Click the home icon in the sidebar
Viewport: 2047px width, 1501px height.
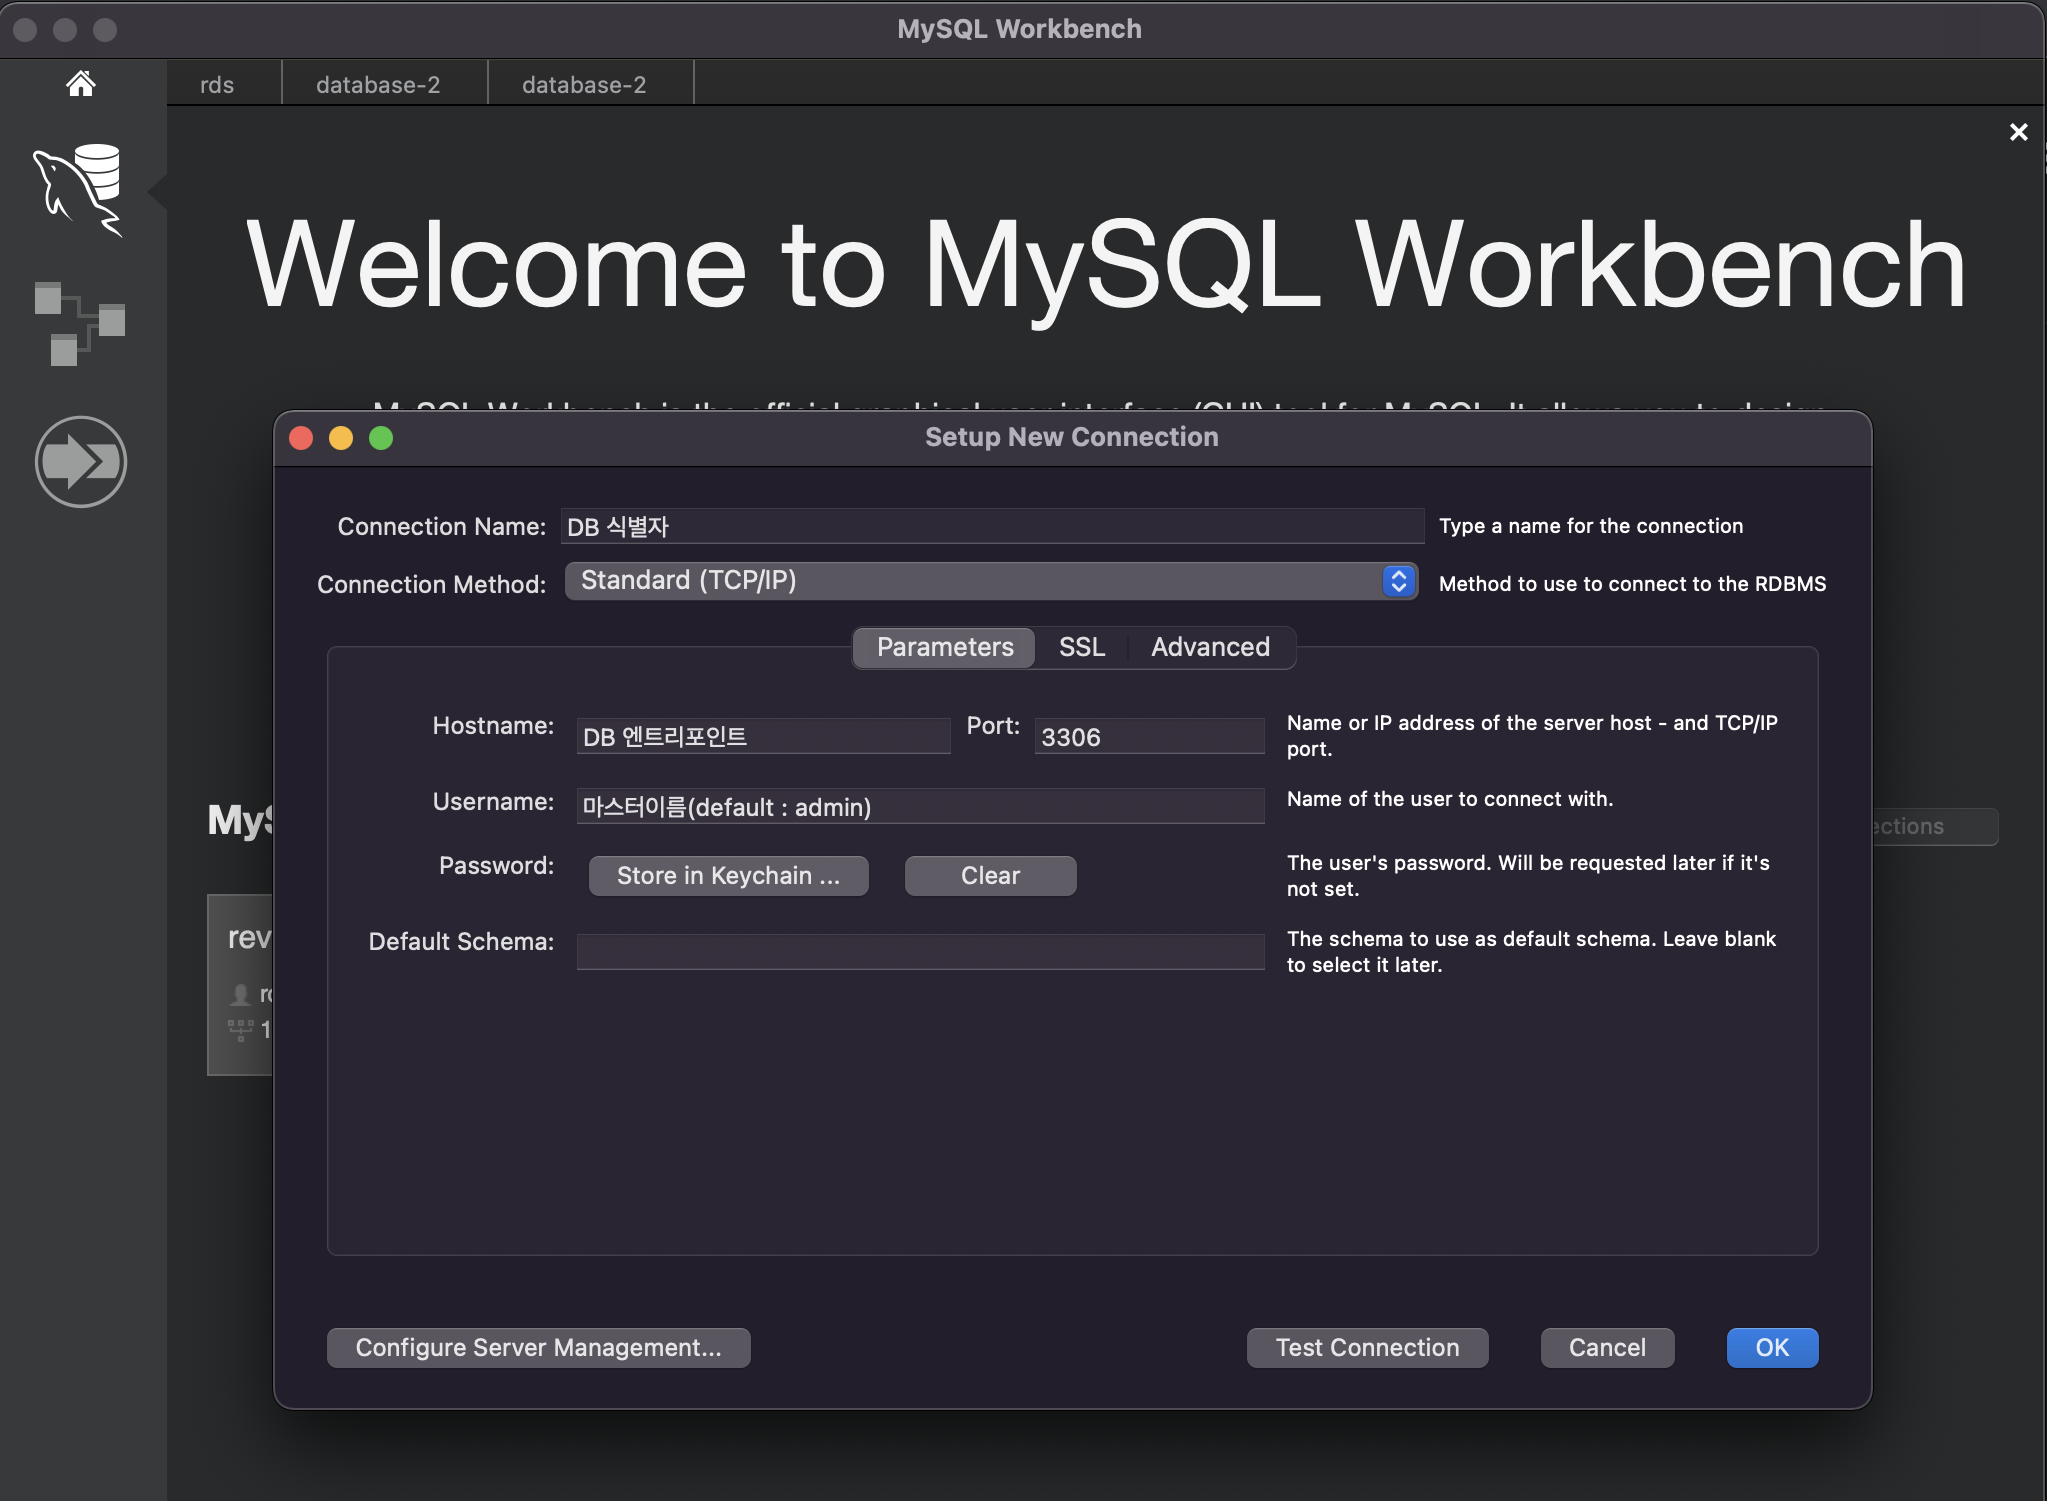click(81, 84)
